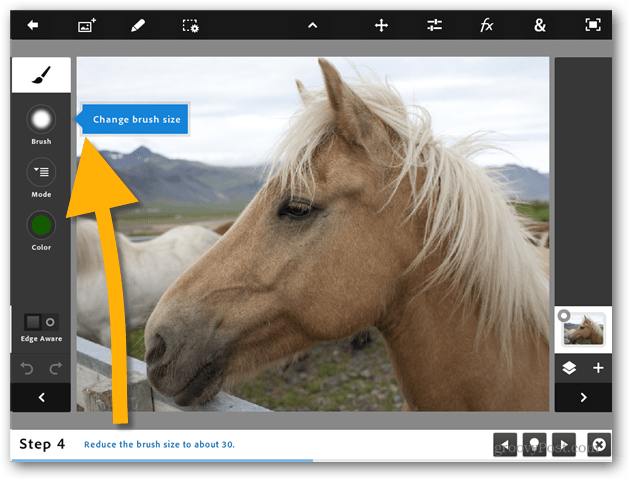Open the selection settings tool
Image resolution: width=630 pixels, height=480 pixels.
click(x=190, y=26)
